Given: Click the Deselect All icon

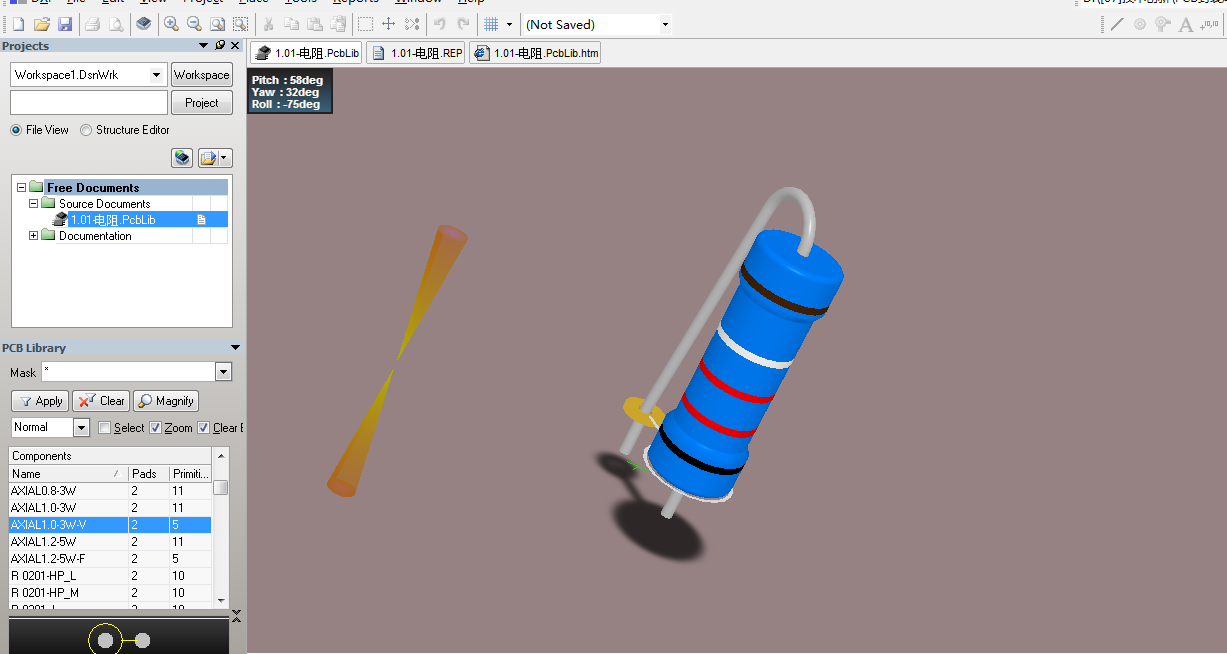Looking at the screenshot, I should 412,24.
